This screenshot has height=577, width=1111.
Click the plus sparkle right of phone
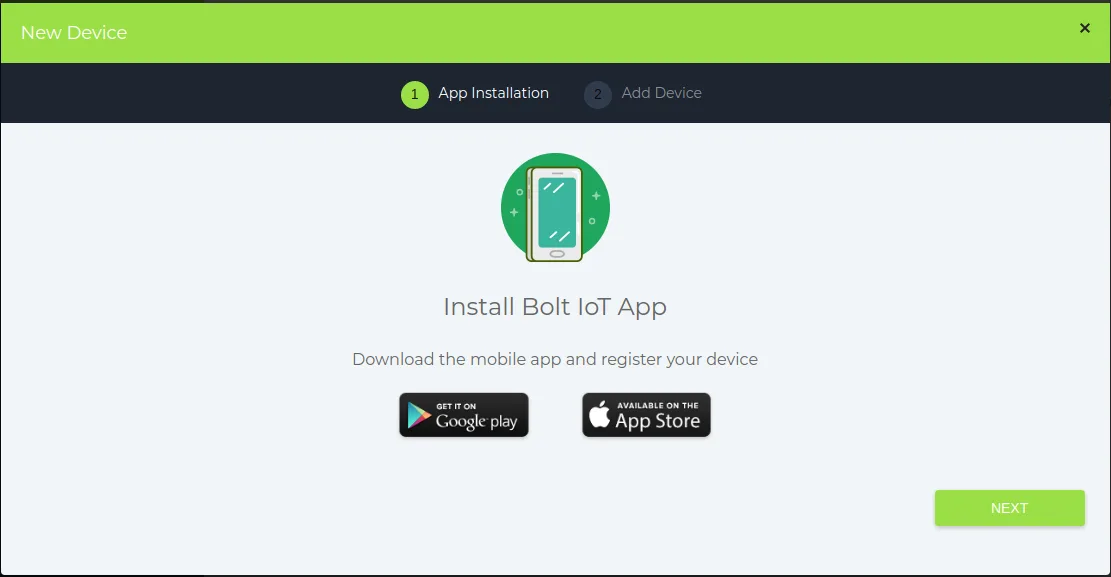coord(596,196)
